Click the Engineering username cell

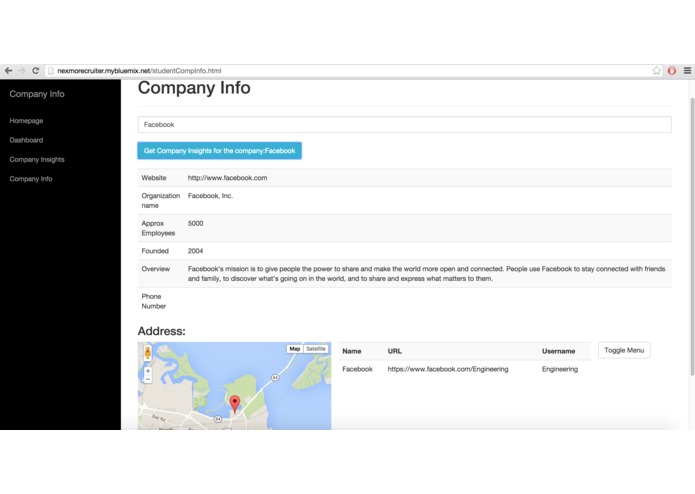click(x=560, y=369)
